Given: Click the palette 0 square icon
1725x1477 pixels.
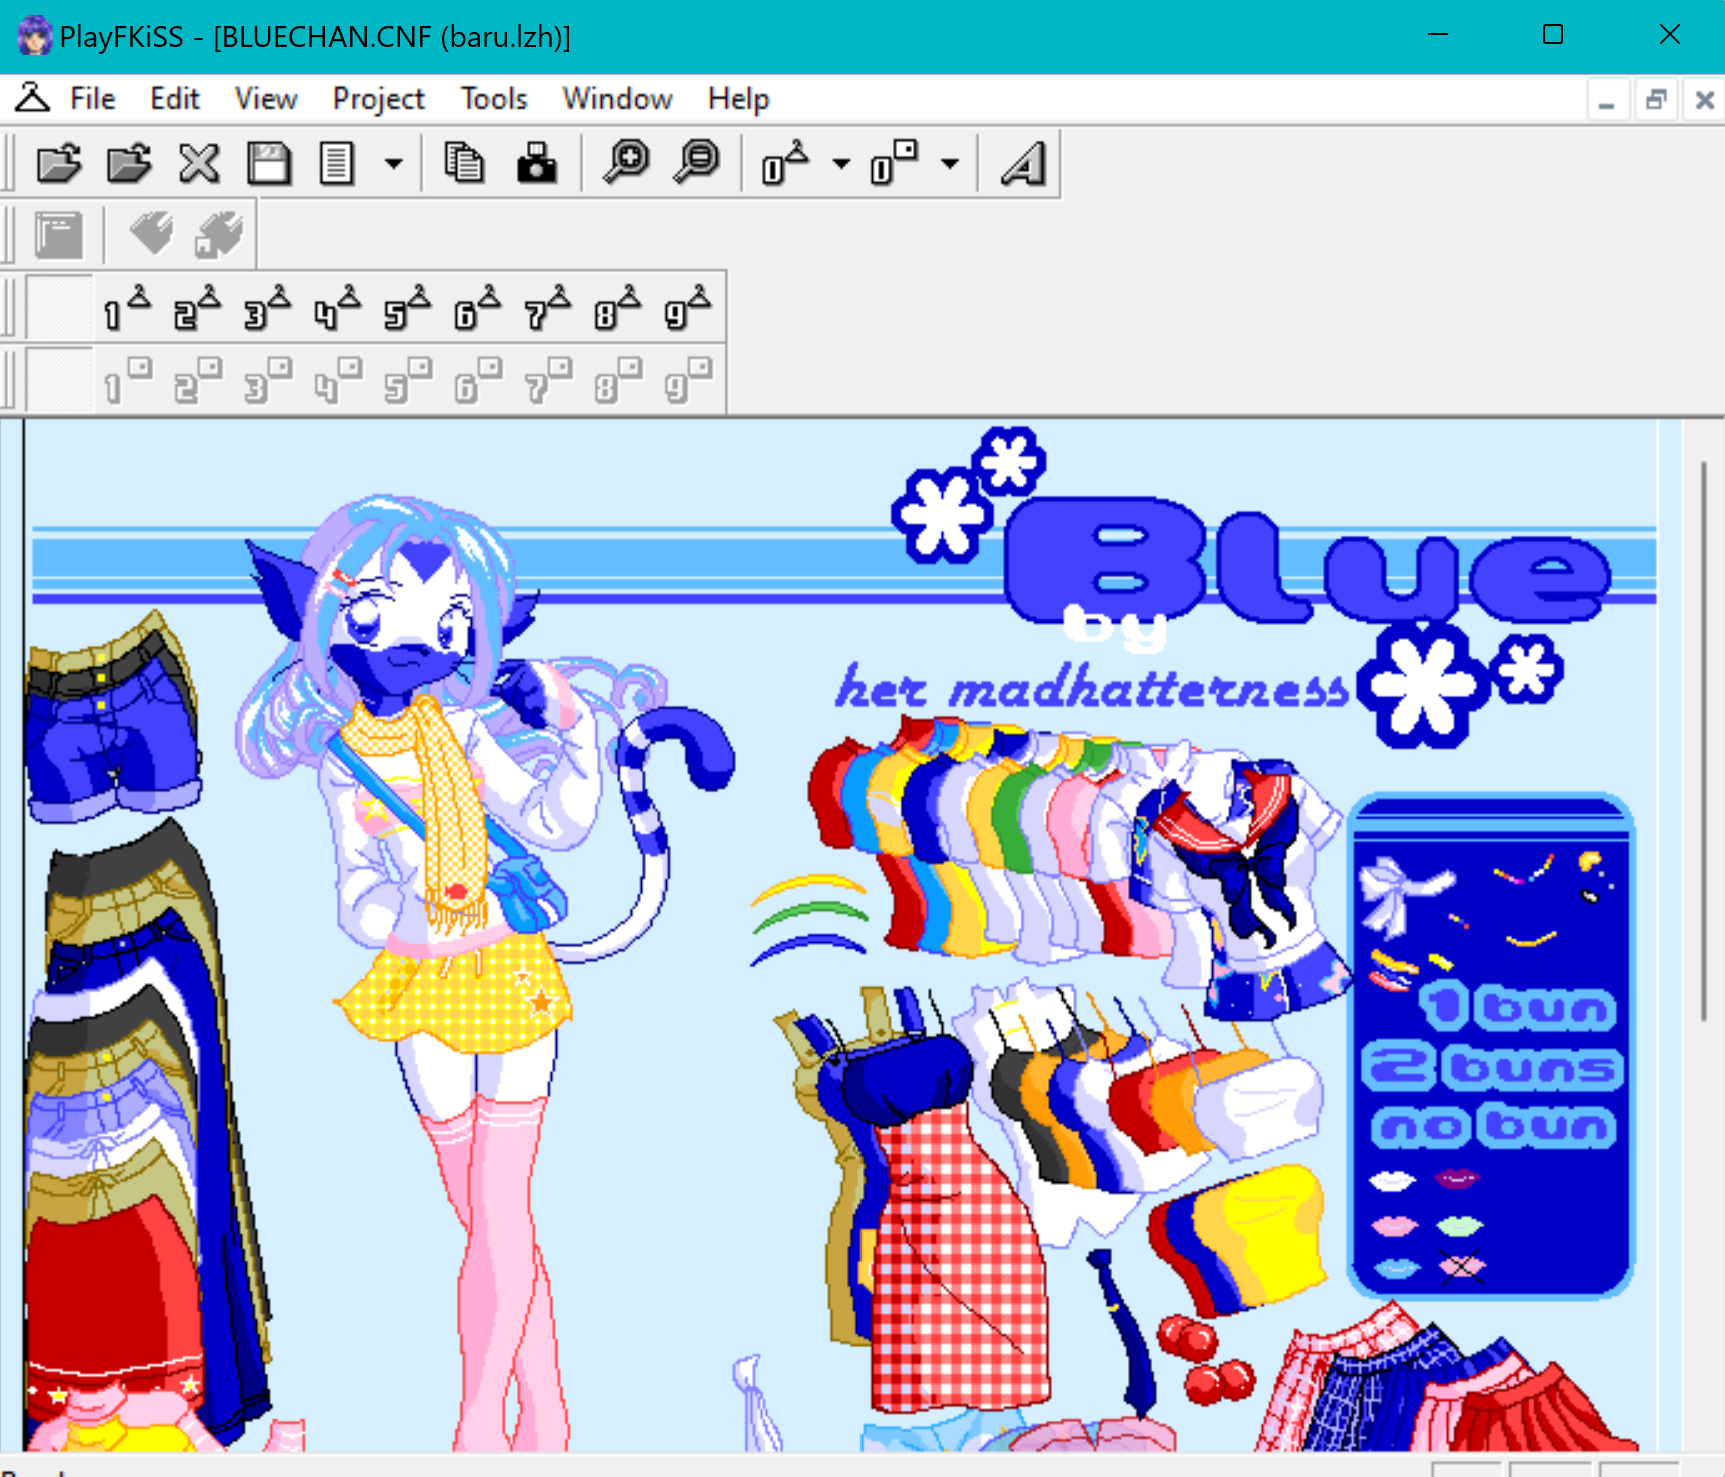Looking at the screenshot, I should pos(894,163).
